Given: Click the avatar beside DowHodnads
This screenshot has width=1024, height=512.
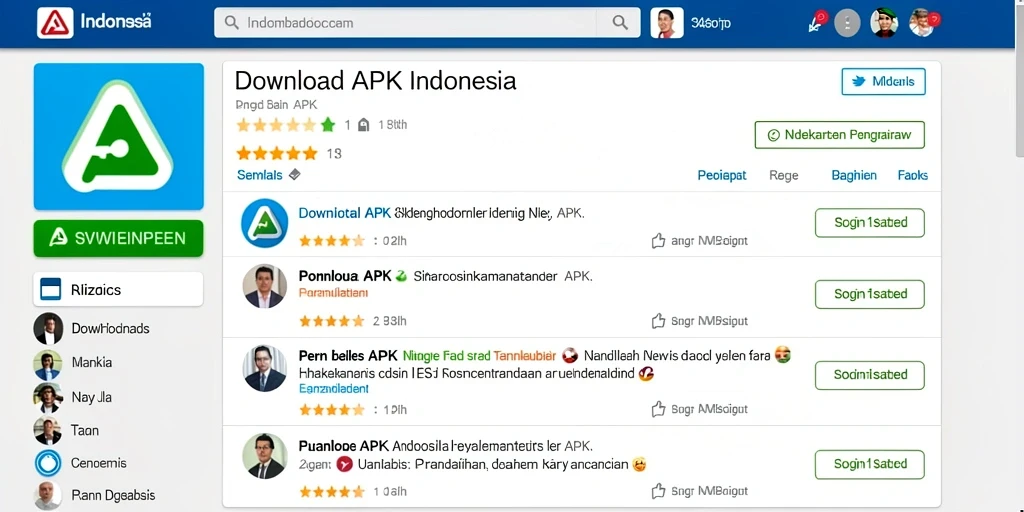Looking at the screenshot, I should 48,328.
